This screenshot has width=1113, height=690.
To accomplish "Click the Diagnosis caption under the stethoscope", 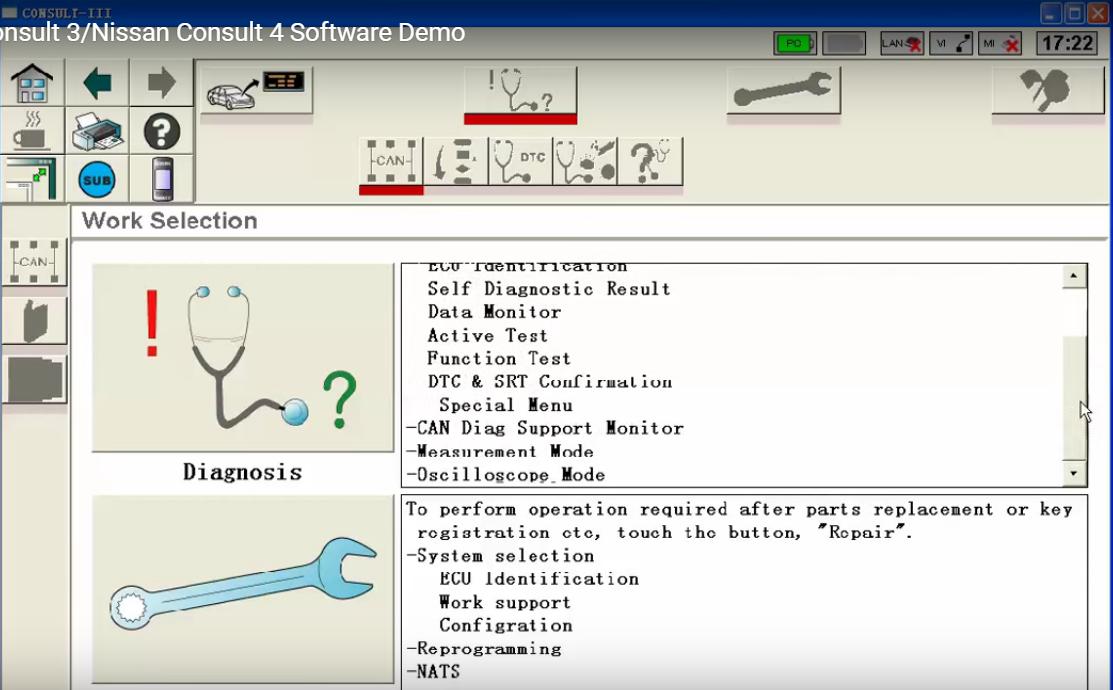I will click(243, 472).
